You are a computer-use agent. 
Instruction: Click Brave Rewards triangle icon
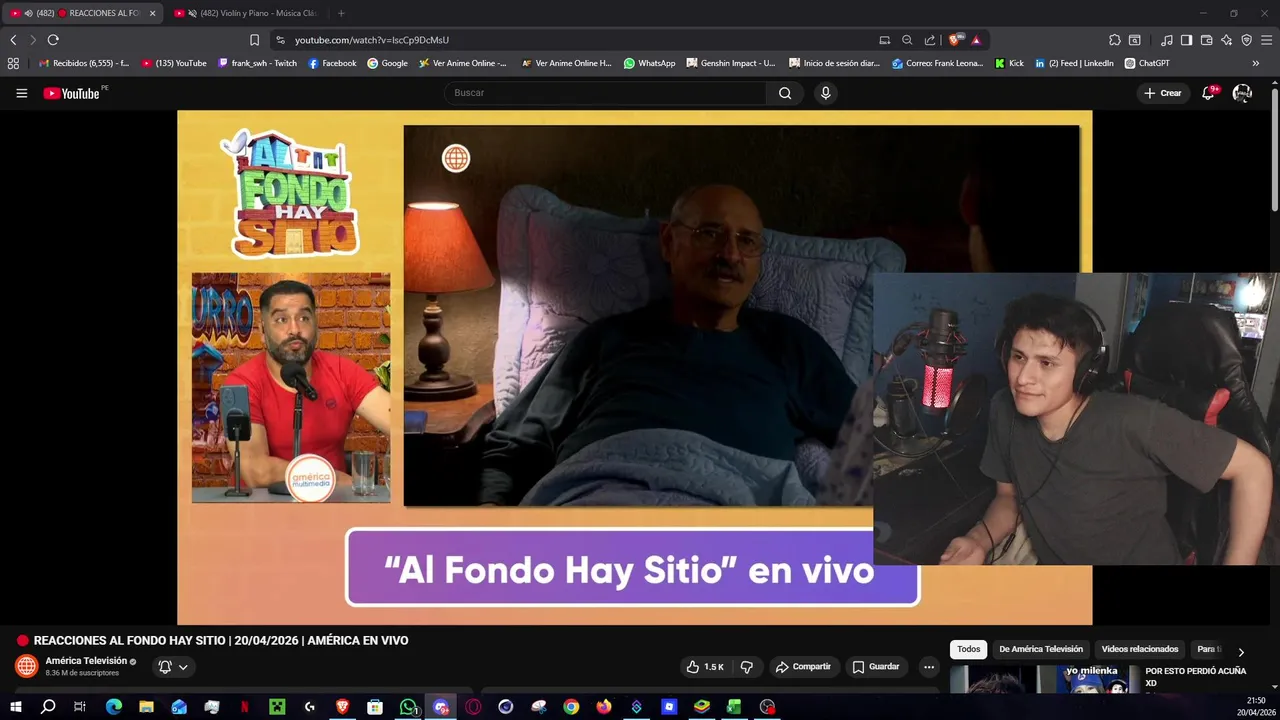pyautogui.click(x=976, y=40)
